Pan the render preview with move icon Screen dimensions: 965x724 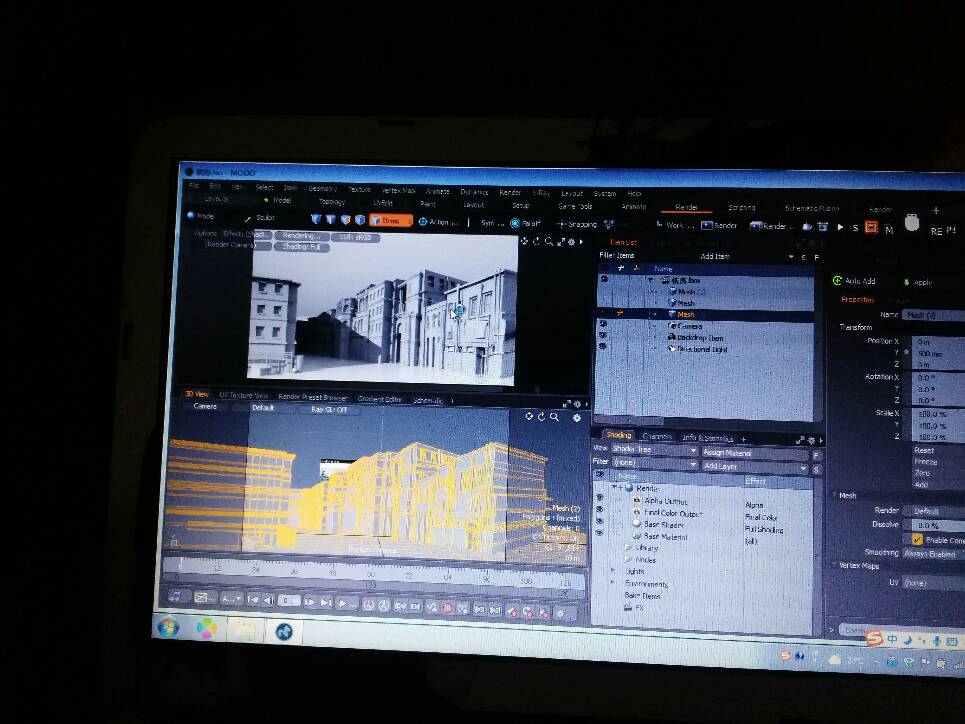coord(524,241)
